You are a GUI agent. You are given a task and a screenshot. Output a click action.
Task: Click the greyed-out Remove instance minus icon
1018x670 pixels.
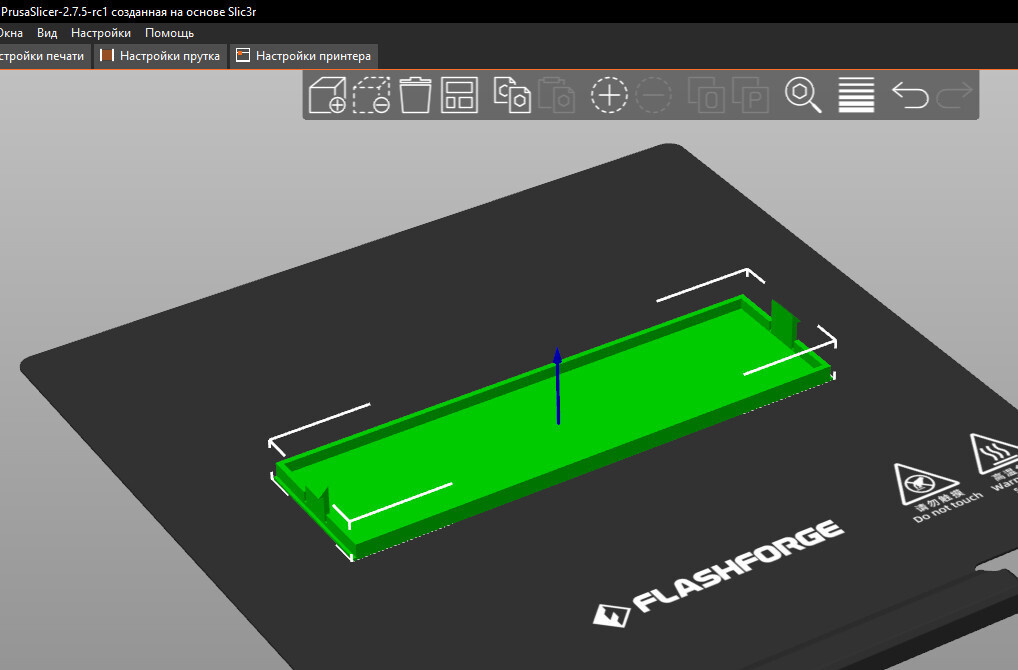click(x=653, y=95)
